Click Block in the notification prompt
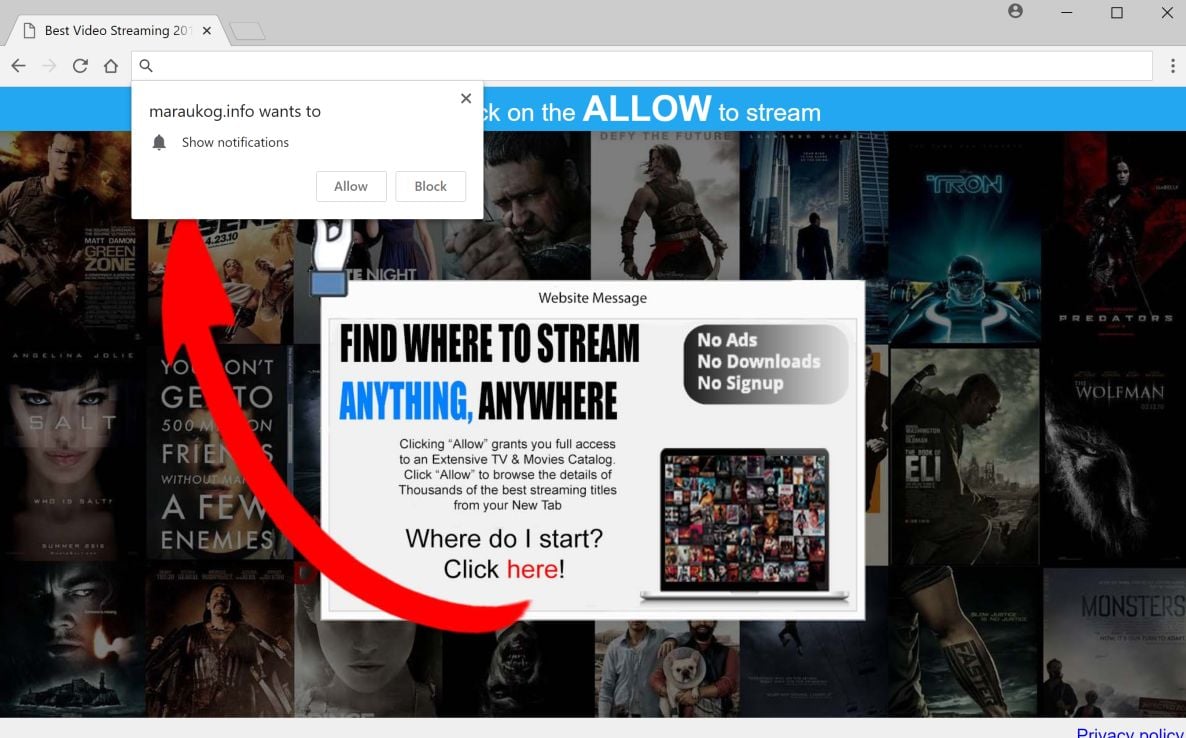The image size is (1186, 738). pos(430,186)
